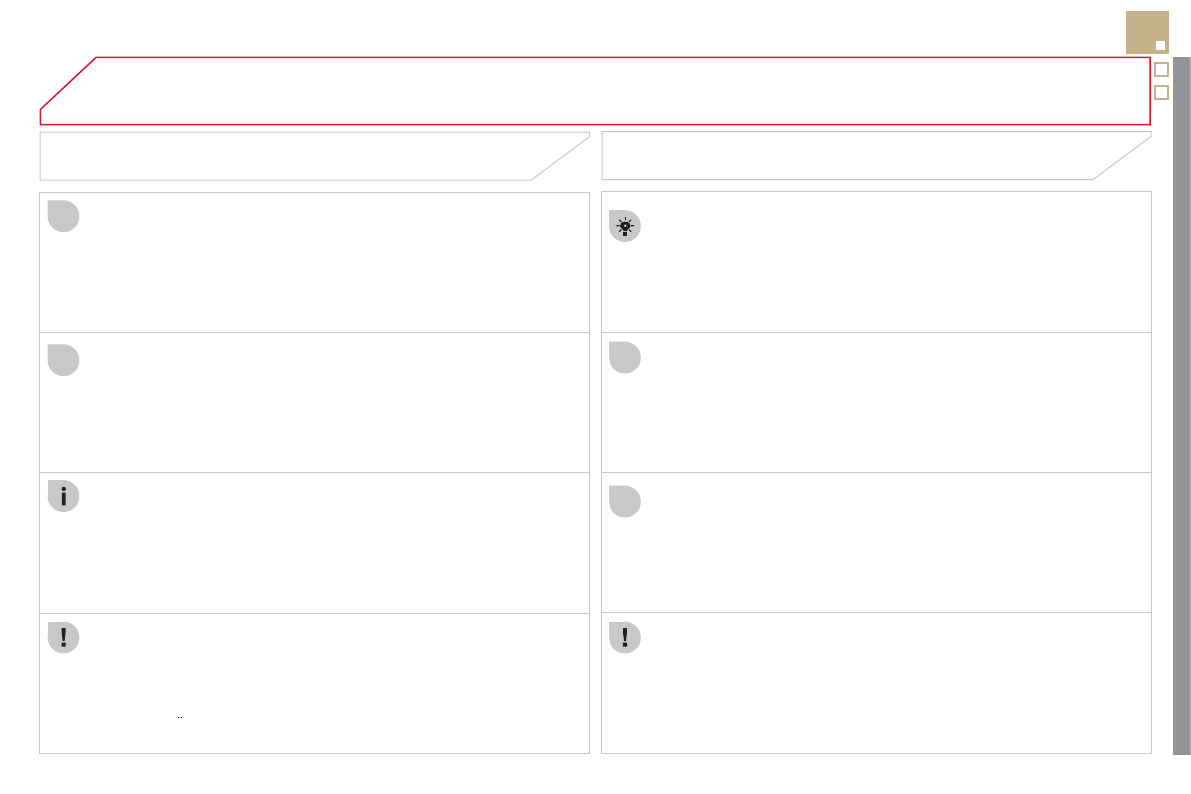Click the exclamation warning icon in right column

[625, 637]
